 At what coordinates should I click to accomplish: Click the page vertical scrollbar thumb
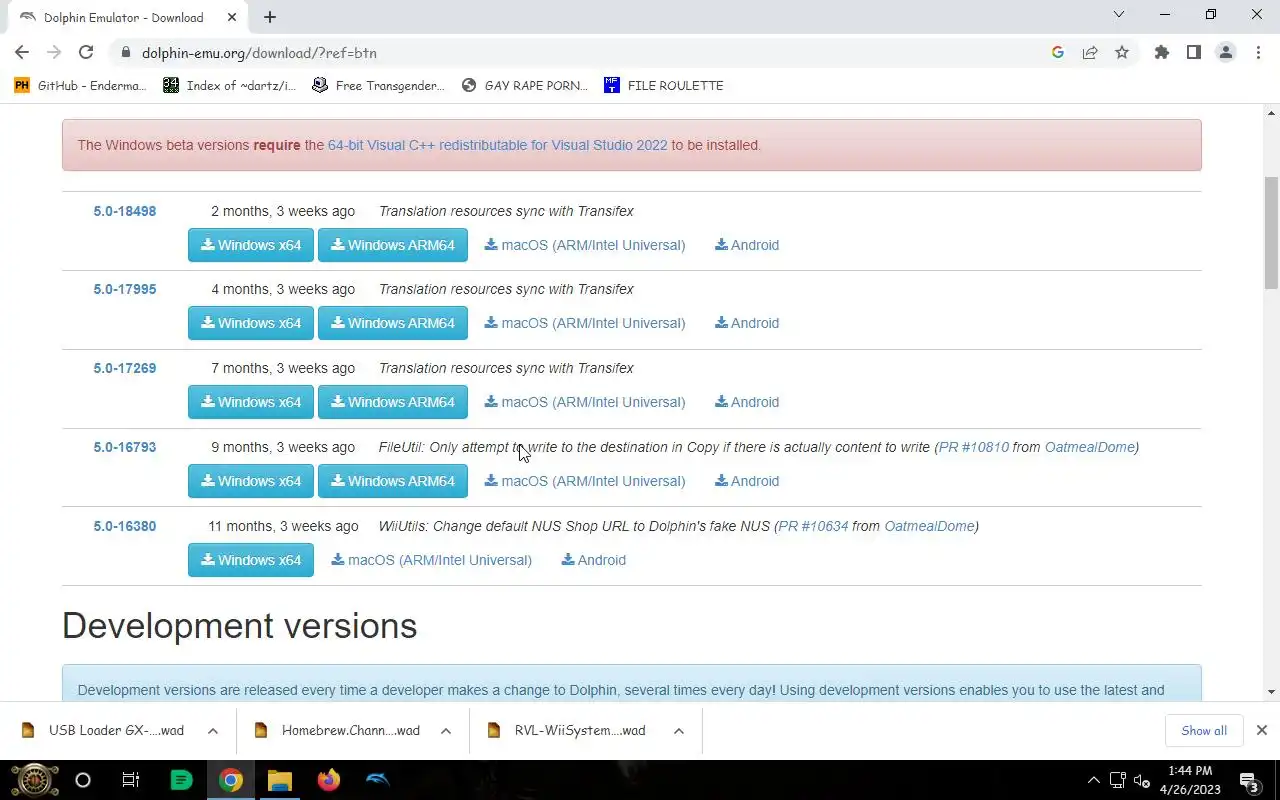click(x=1271, y=232)
